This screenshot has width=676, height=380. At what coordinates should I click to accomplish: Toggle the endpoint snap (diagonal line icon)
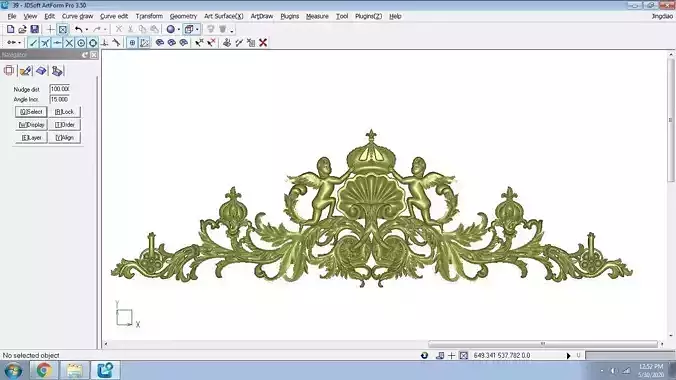pyautogui.click(x=33, y=43)
